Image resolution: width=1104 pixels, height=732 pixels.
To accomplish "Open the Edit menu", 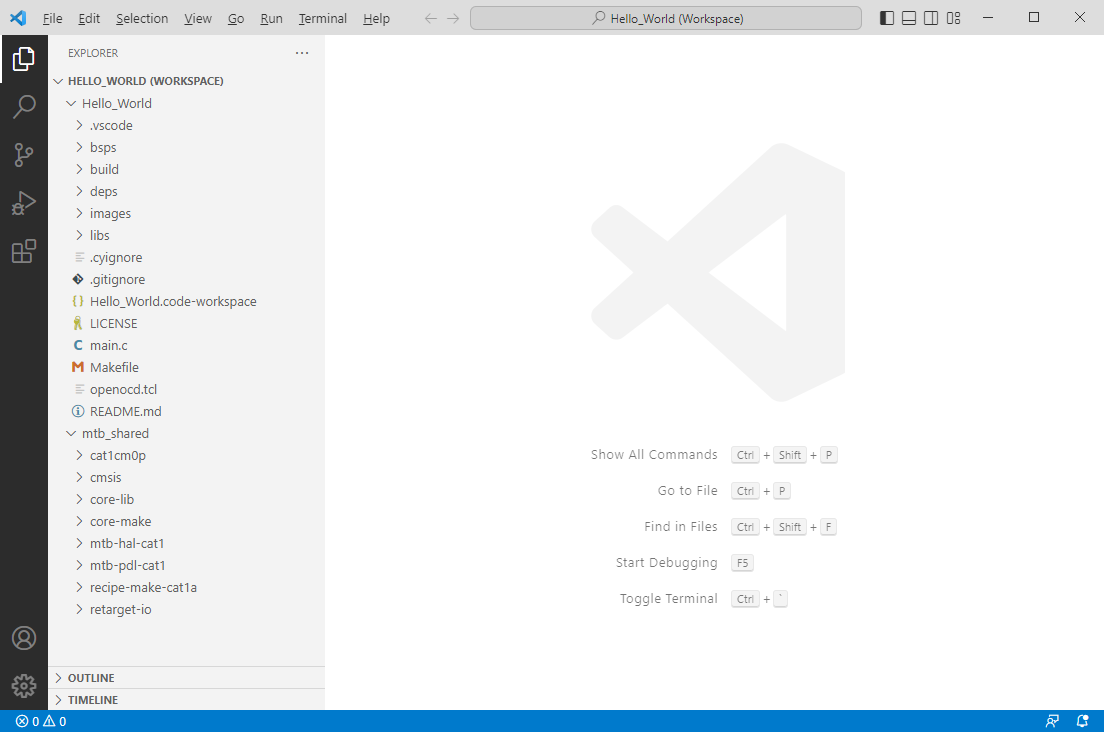I will pos(89,18).
